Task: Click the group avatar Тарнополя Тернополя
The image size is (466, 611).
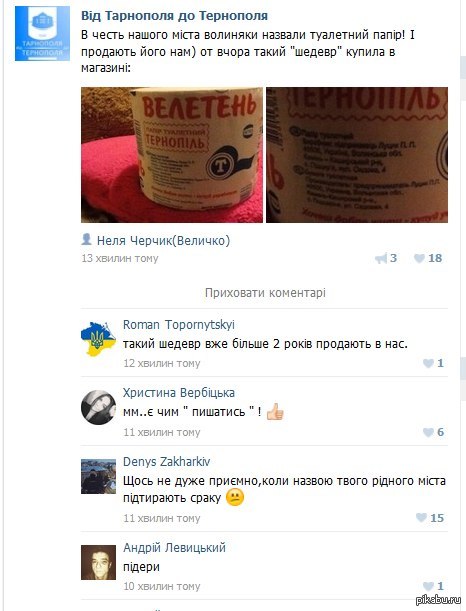Action: tap(42, 34)
